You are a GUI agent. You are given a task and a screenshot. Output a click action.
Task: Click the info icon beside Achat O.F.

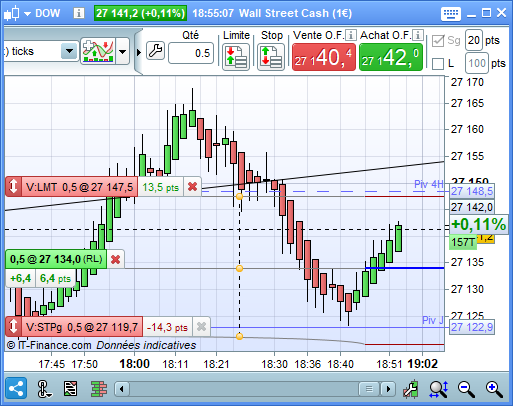[418, 35]
